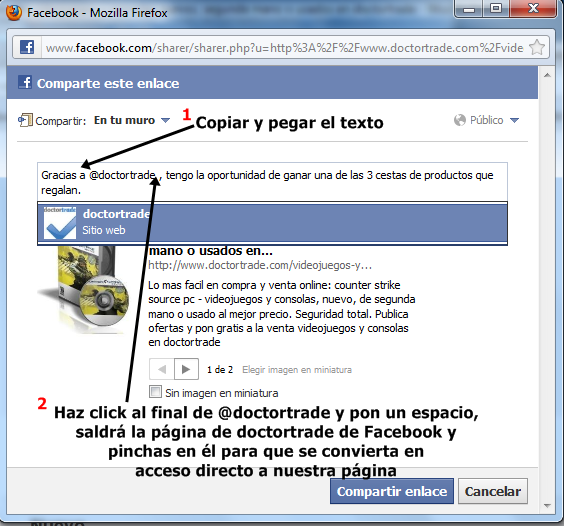Enable the Sin imagen en miniatura checkbox
564x526 pixels.
[155, 391]
